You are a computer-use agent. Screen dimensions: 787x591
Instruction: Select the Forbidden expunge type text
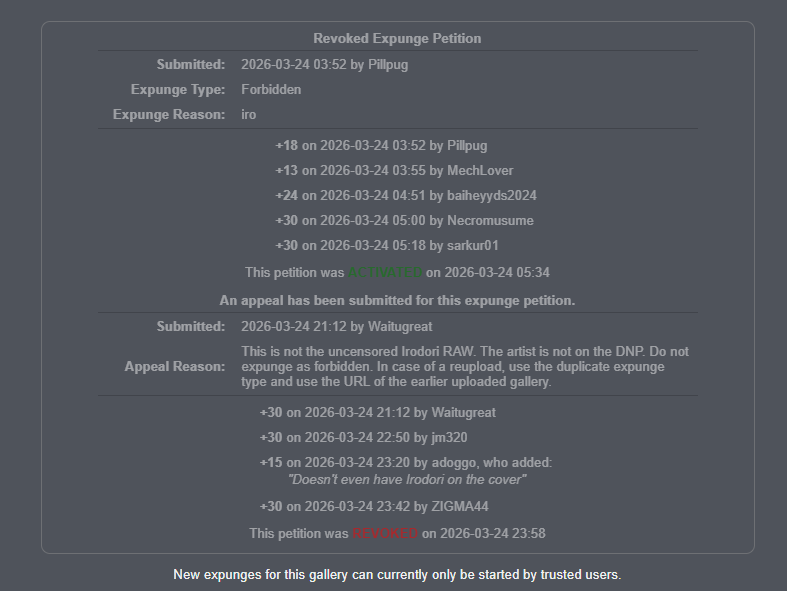271,89
